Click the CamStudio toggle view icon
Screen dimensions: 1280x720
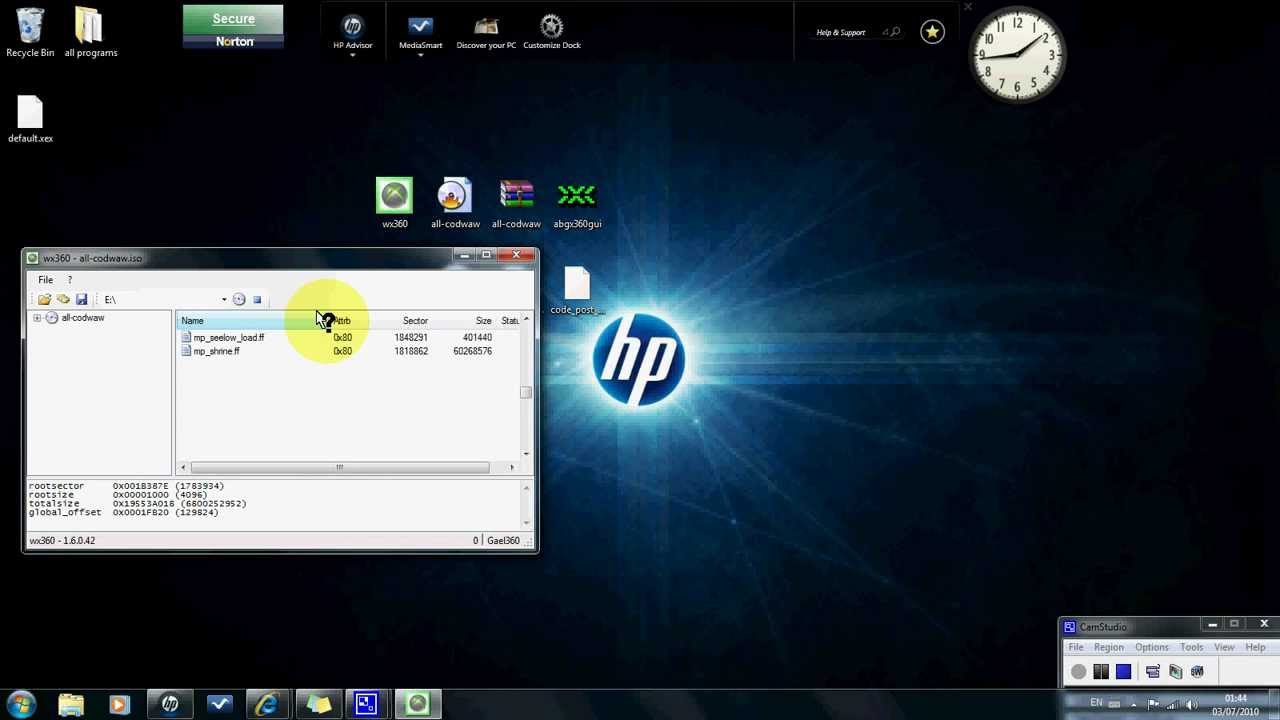1152,672
